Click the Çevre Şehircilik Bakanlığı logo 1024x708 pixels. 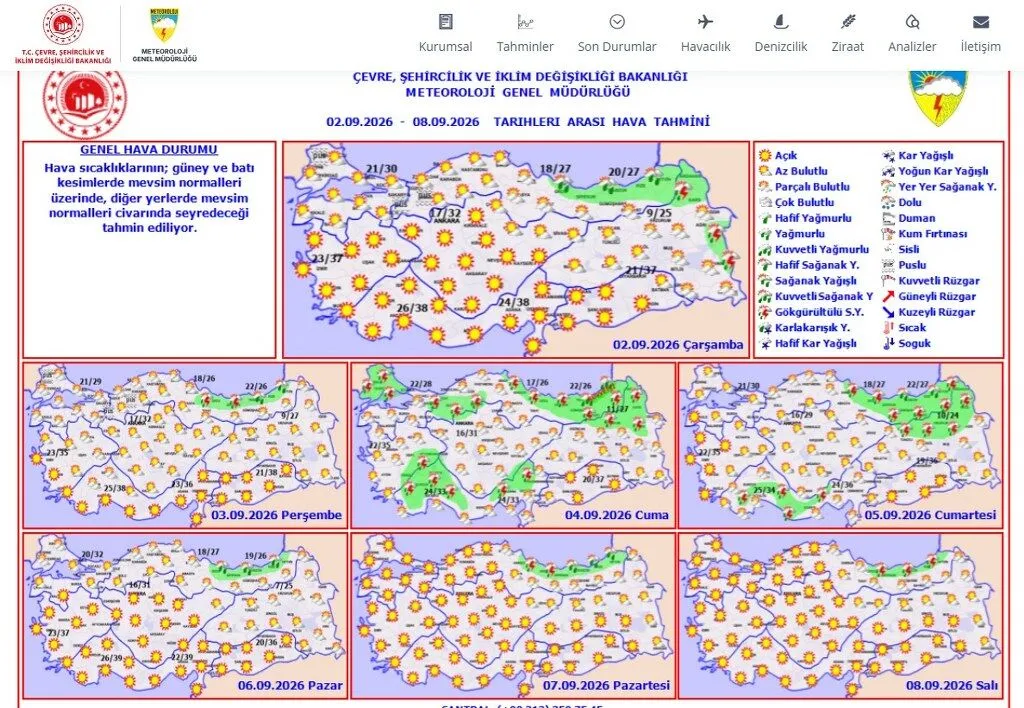[63, 34]
